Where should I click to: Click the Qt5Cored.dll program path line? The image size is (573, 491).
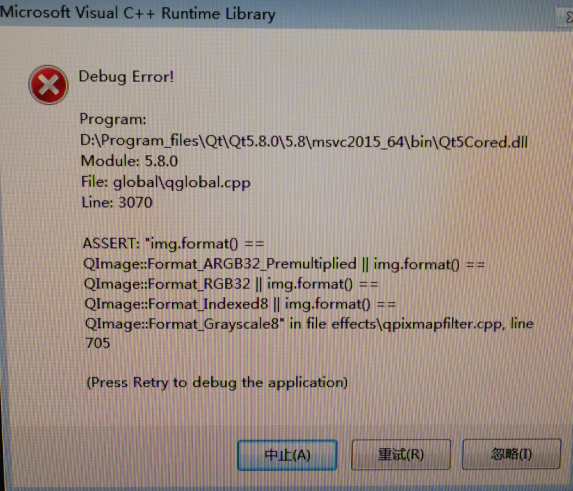[304, 141]
